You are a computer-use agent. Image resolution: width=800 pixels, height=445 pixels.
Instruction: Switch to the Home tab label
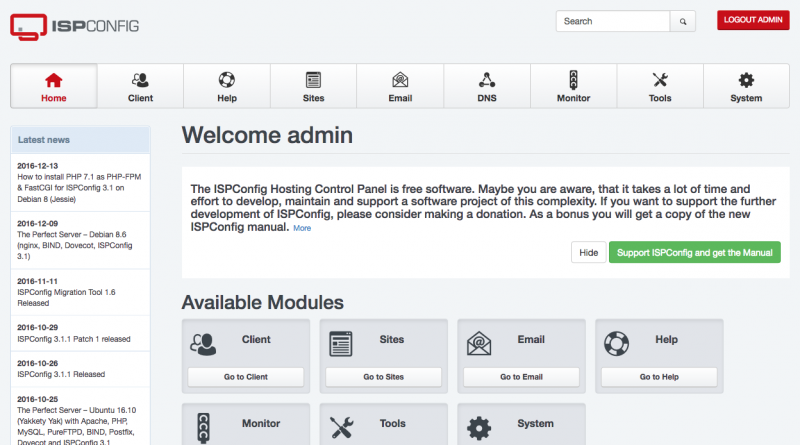point(54,98)
